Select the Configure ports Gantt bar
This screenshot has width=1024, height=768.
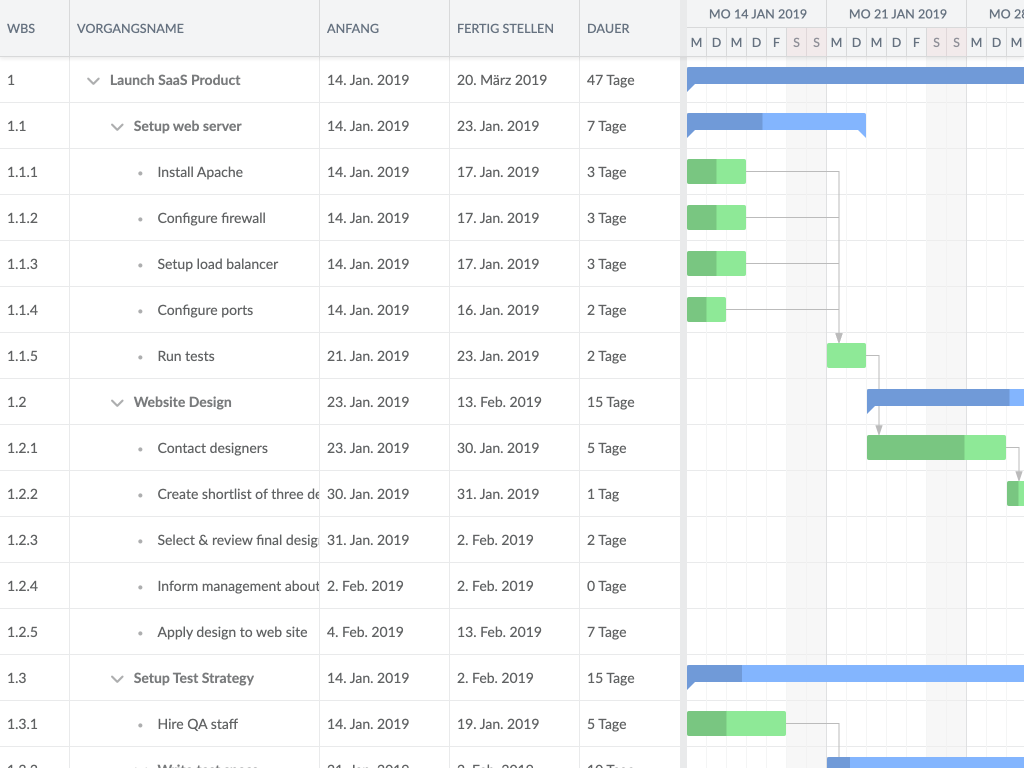tap(706, 310)
